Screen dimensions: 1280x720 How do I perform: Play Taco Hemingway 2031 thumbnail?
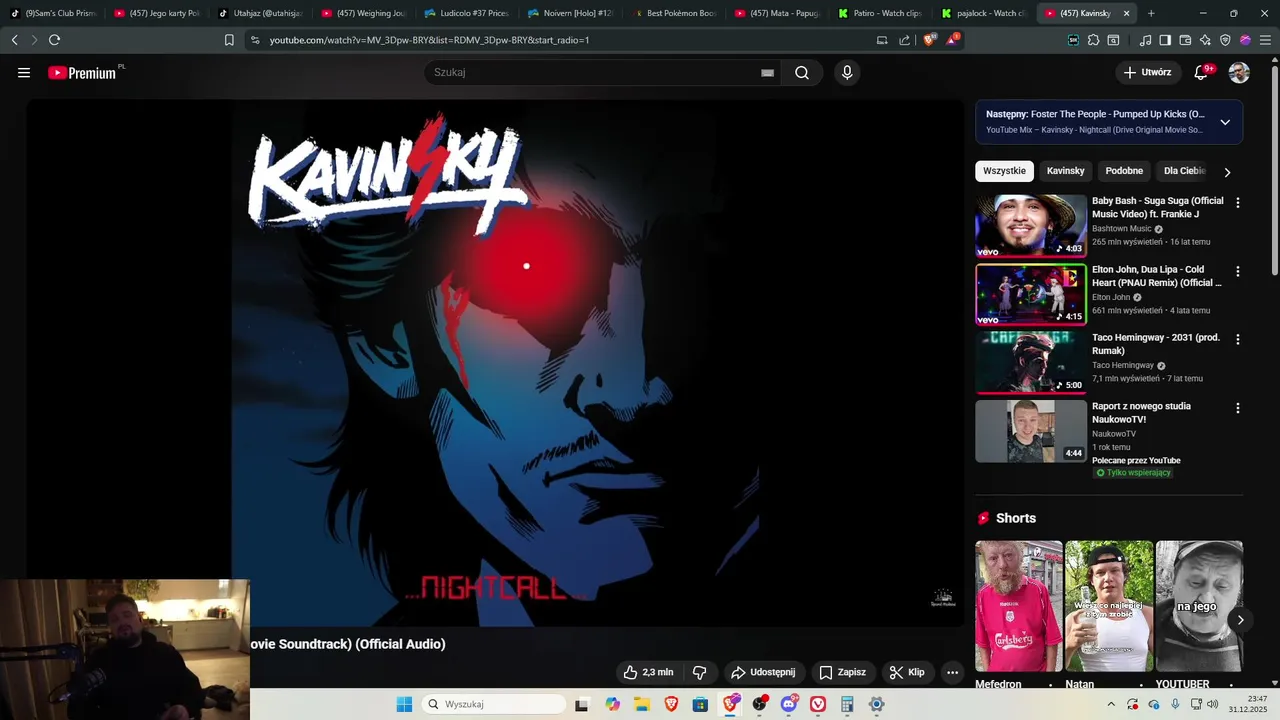pyautogui.click(x=1031, y=362)
